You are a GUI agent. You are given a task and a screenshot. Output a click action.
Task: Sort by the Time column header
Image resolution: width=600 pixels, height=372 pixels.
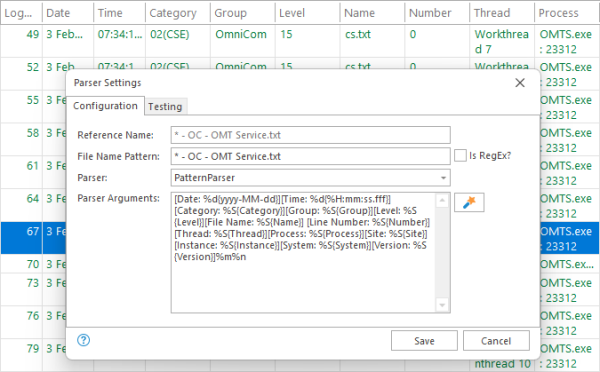click(119, 13)
